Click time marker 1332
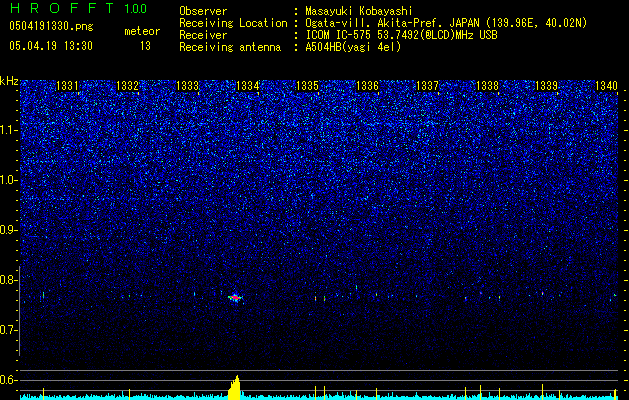This screenshot has width=629, height=400. click(x=127, y=85)
